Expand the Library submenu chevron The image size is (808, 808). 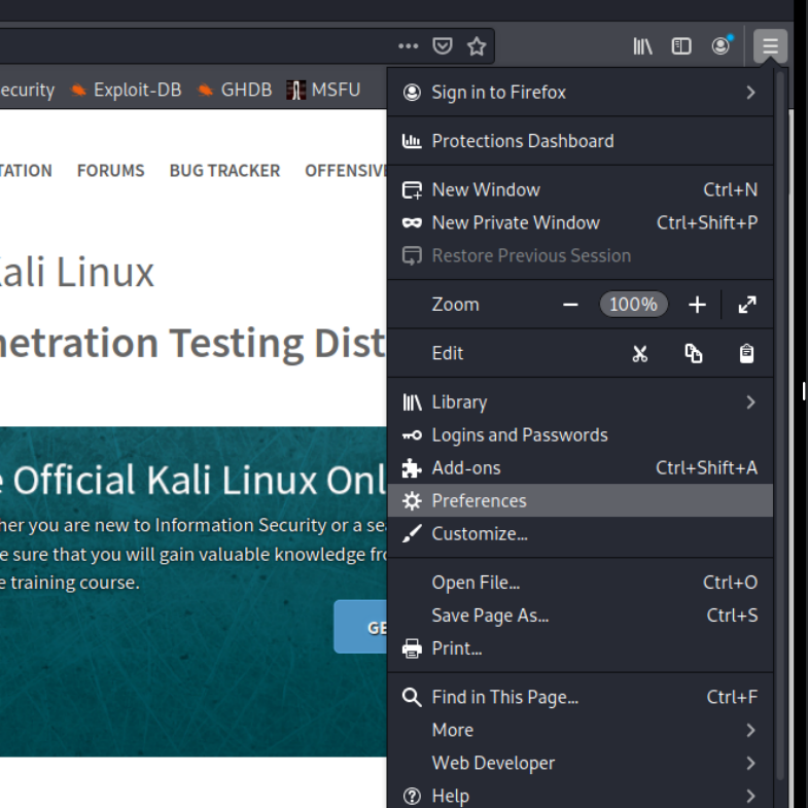(x=751, y=402)
